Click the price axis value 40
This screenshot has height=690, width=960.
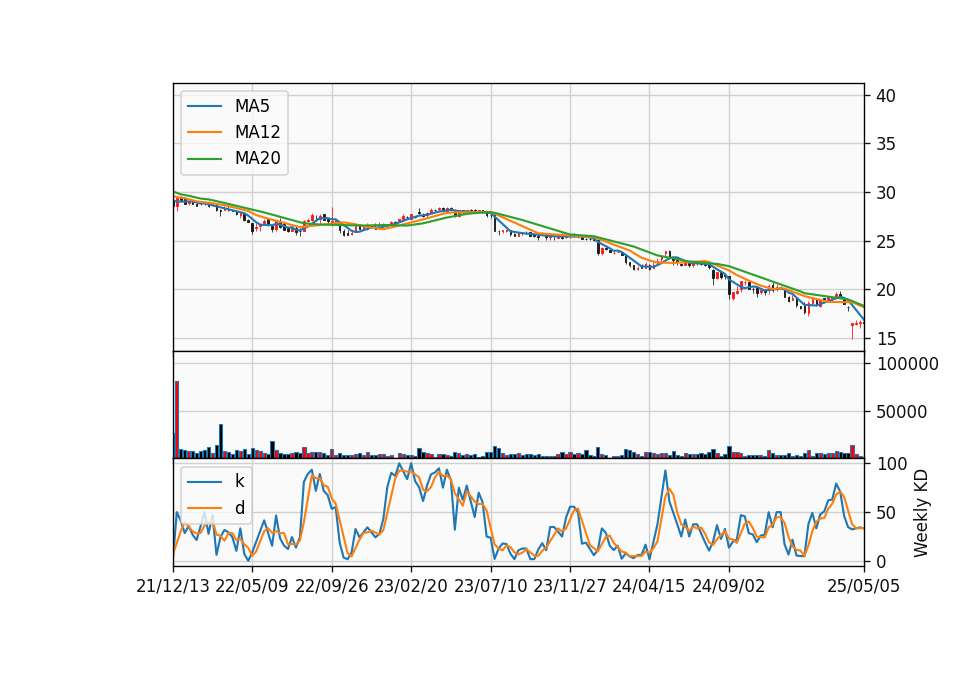click(886, 96)
